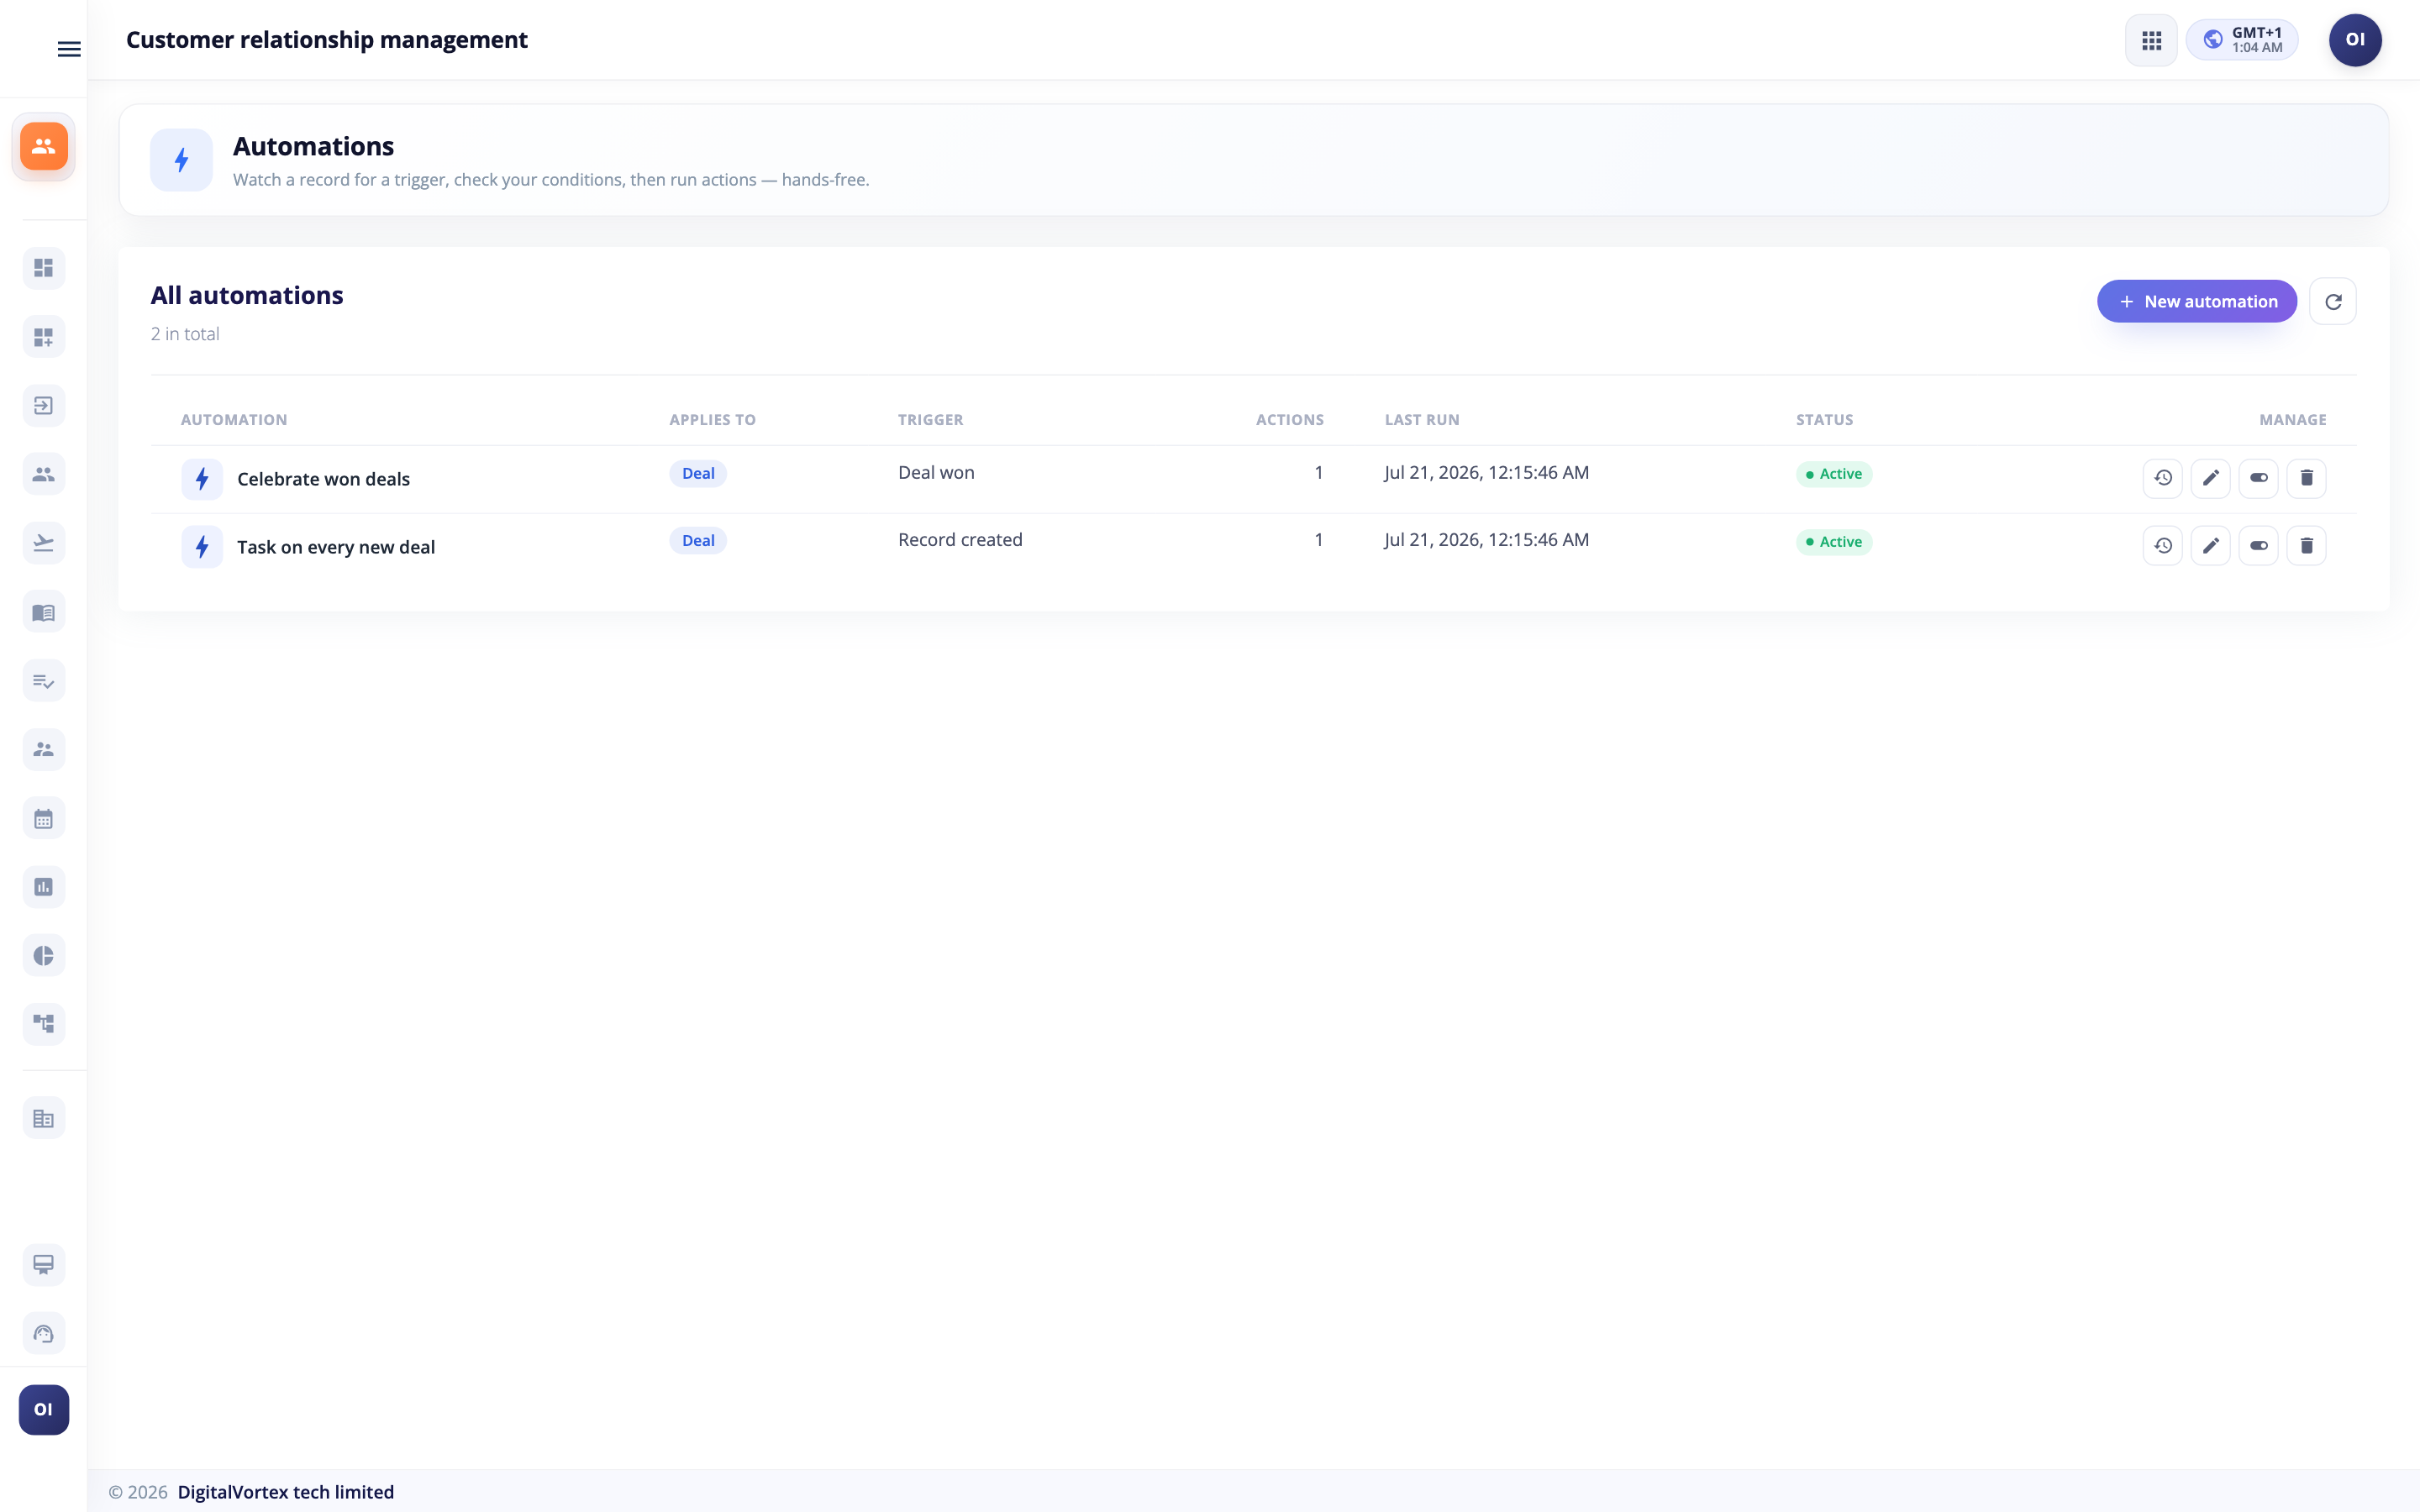2420x1512 pixels.
Task: Click lightning icon beside Task on every new deal
Action: click(202, 547)
